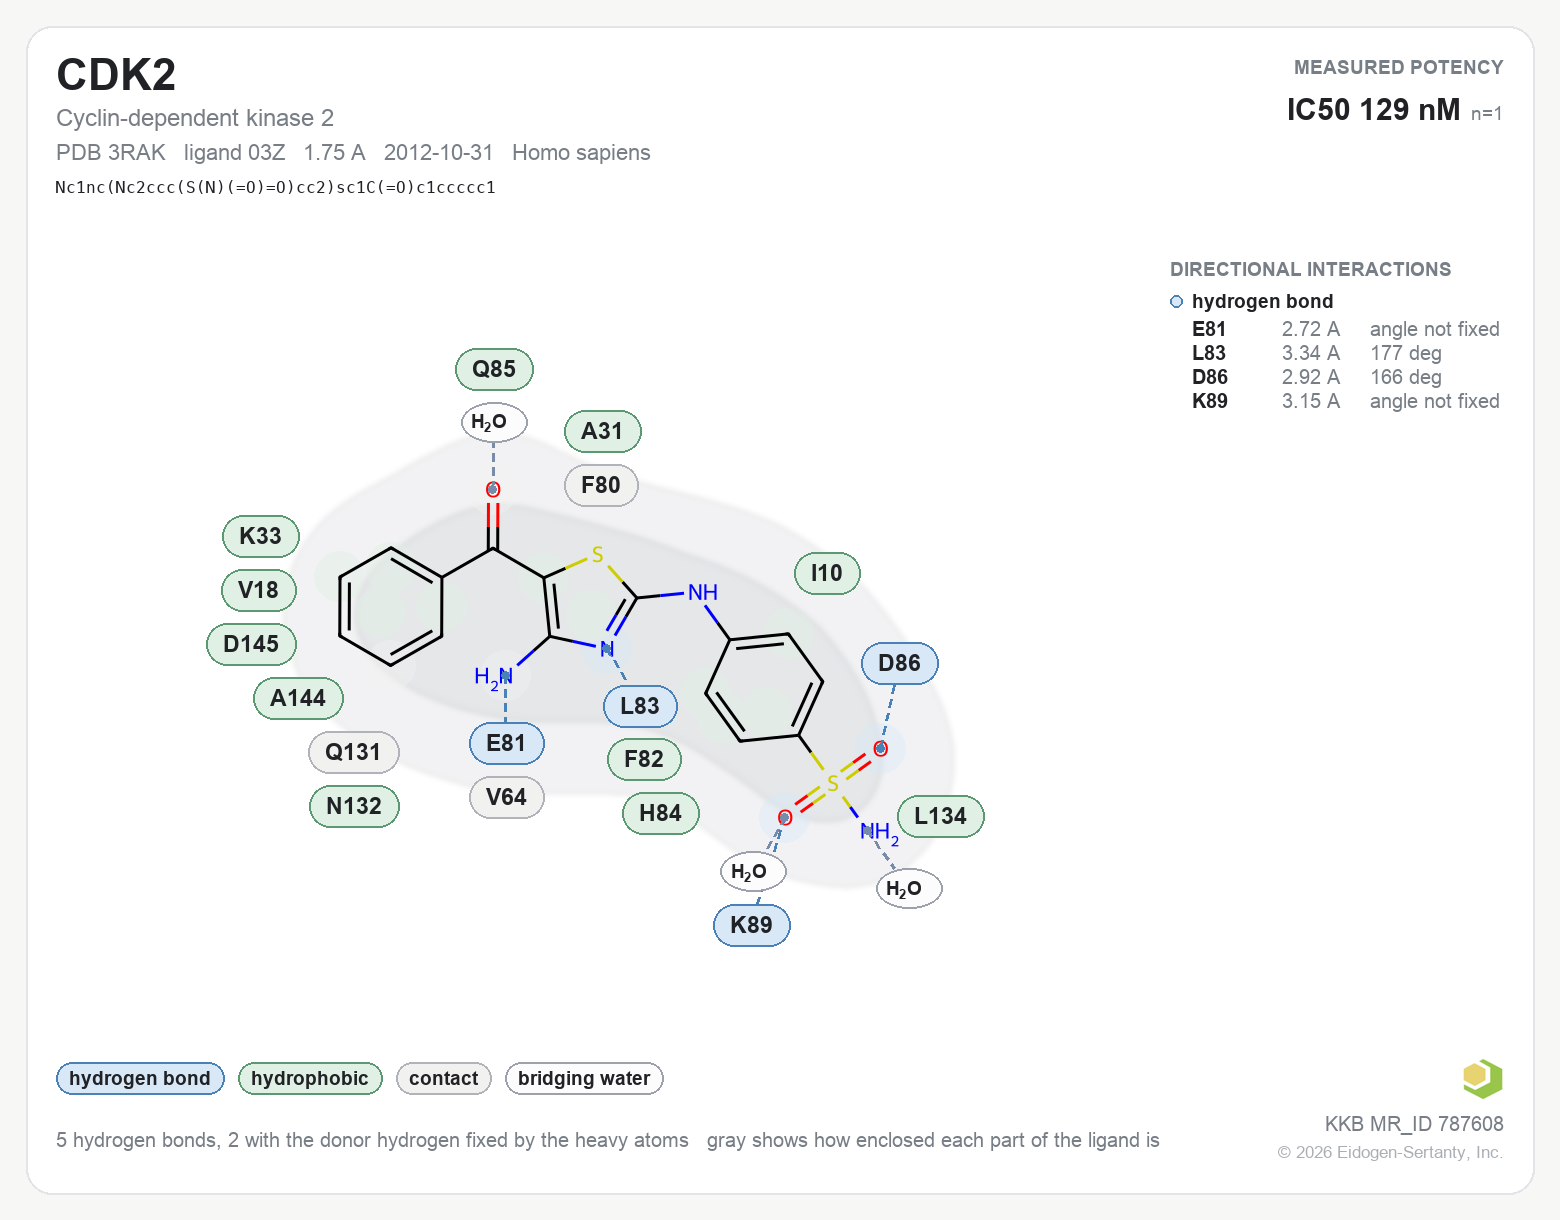Click the carbonyl oxygen atom
Screen dimensions: 1560x1220
tap(493, 489)
